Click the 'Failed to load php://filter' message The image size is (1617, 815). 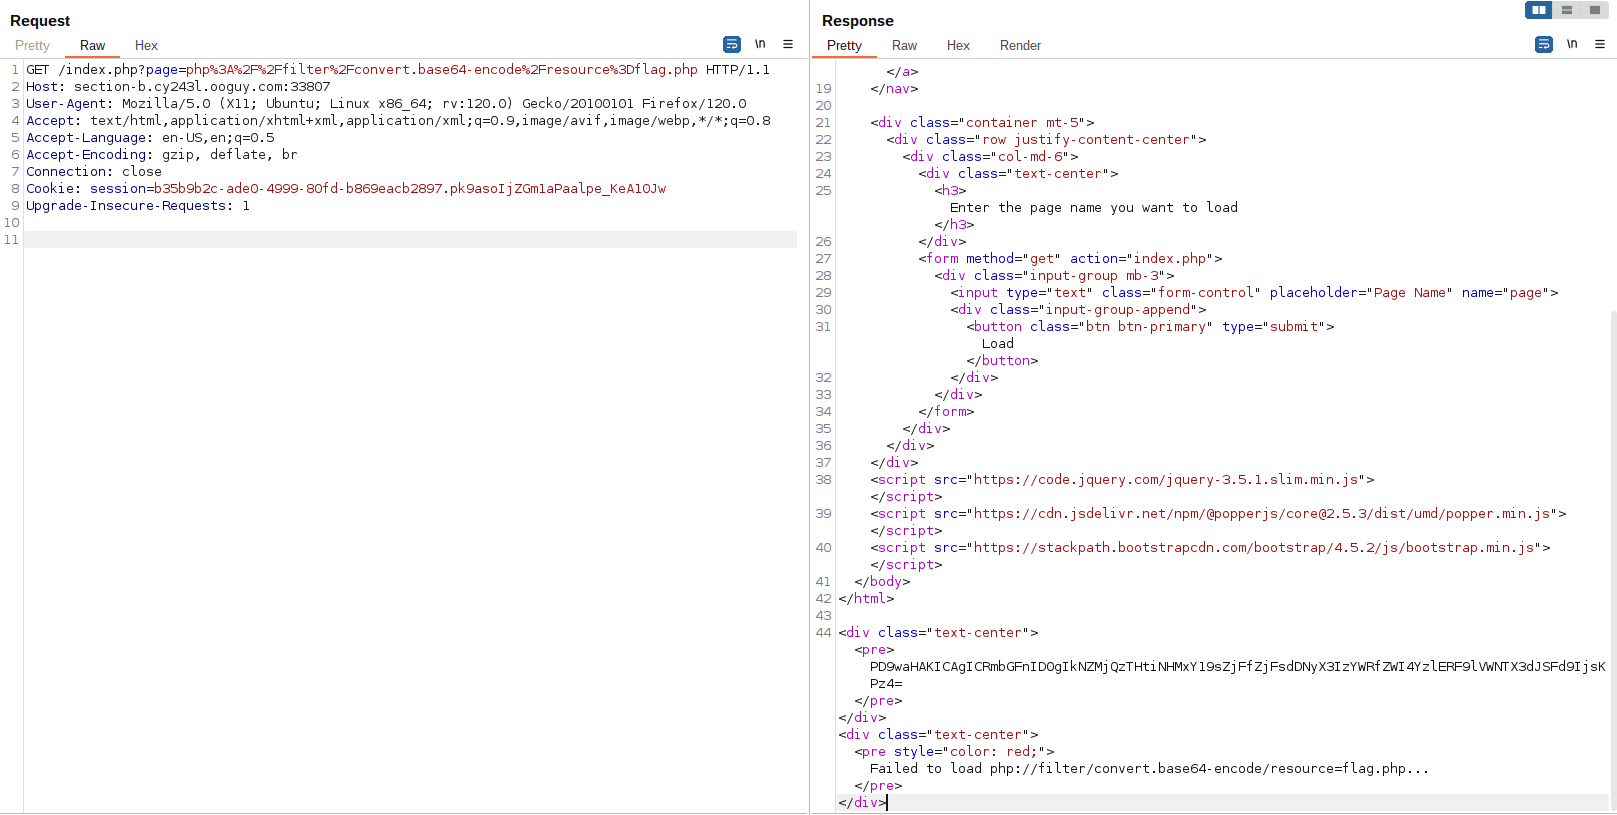tap(1149, 769)
